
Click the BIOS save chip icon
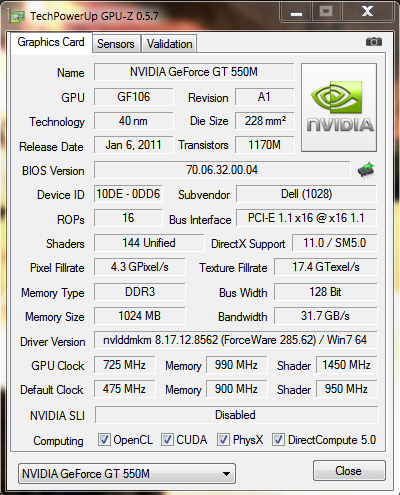[x=366, y=170]
